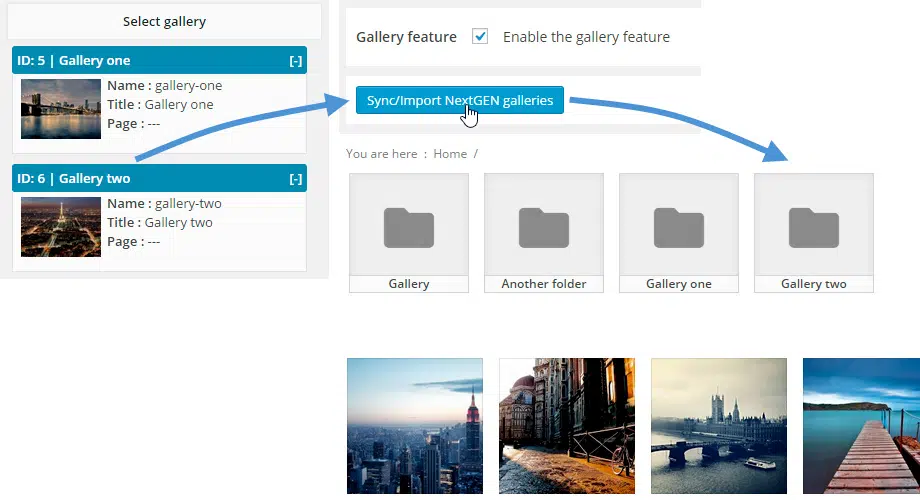
Task: Open the Another folder icon
Action: point(543,227)
